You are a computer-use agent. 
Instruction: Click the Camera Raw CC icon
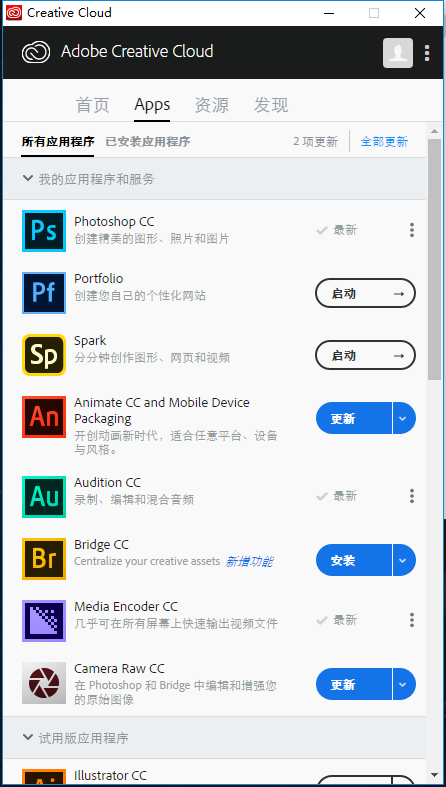tap(44, 683)
